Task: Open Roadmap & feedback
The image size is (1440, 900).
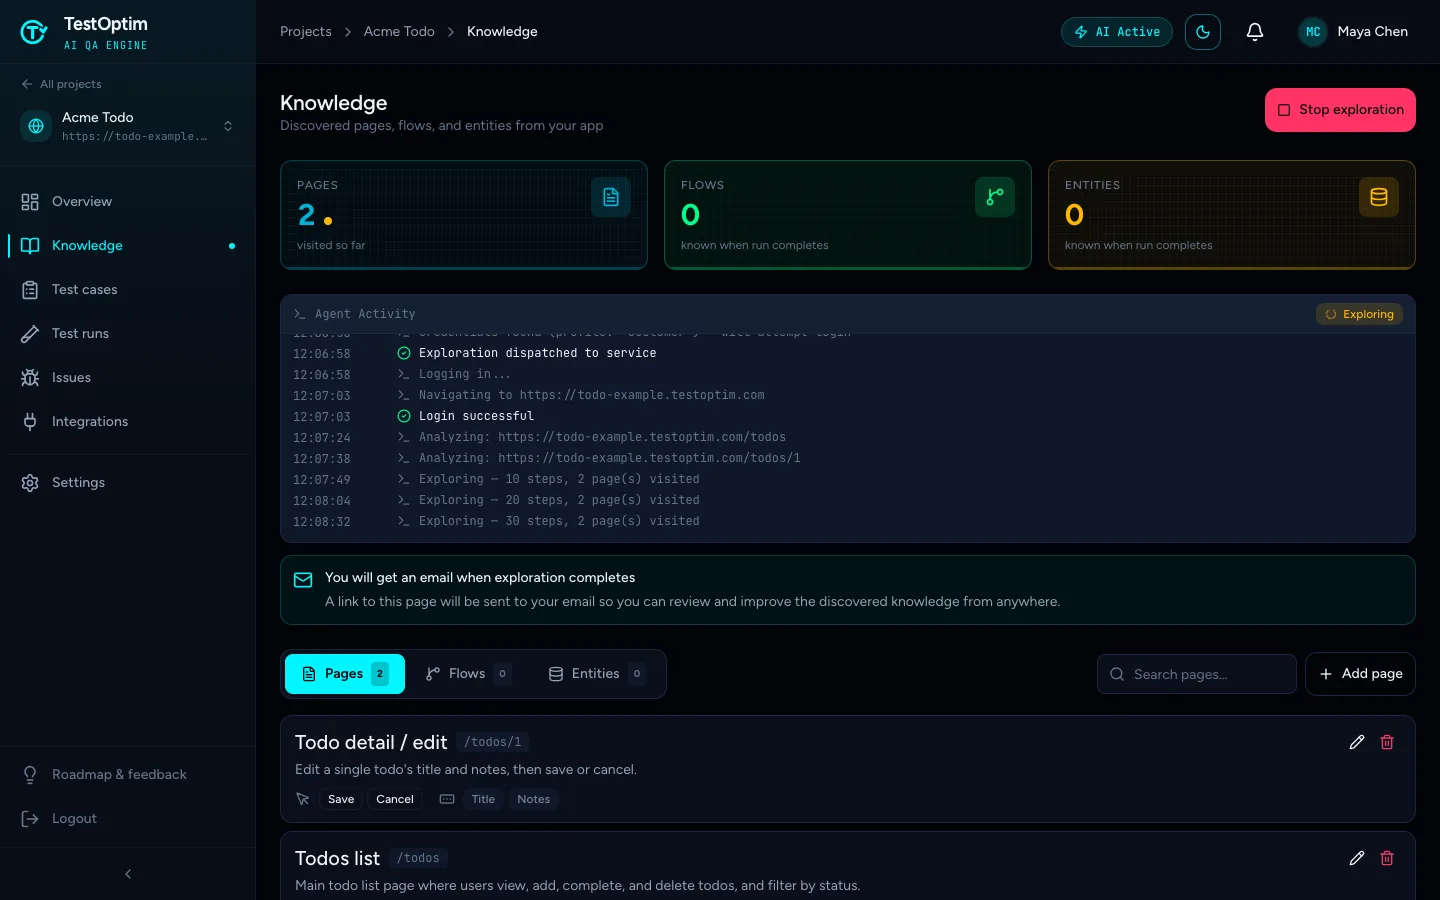Action: tap(128, 774)
